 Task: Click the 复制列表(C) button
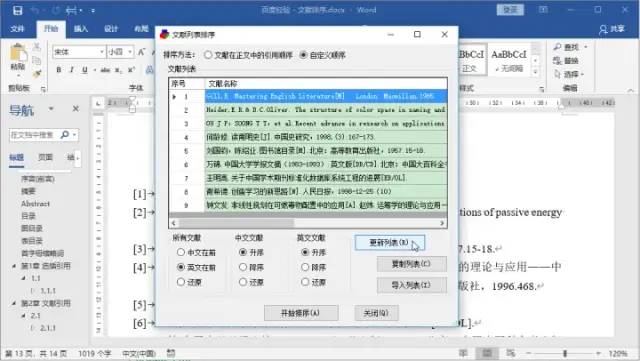[x=411, y=264]
